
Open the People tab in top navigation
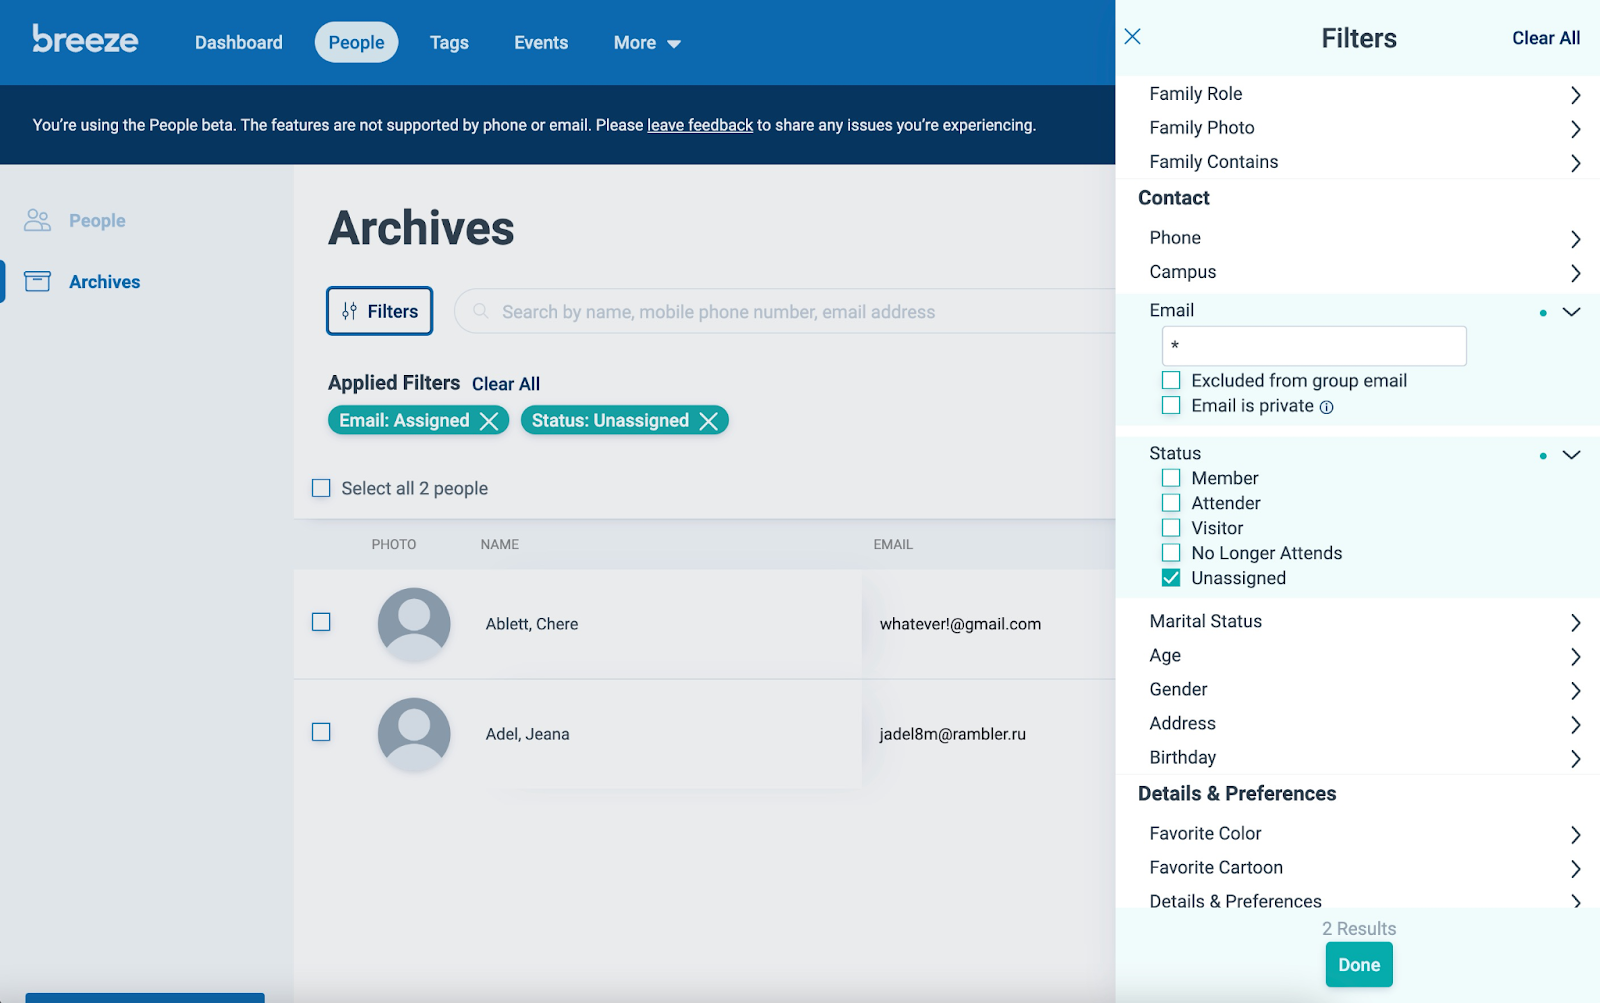coord(357,43)
